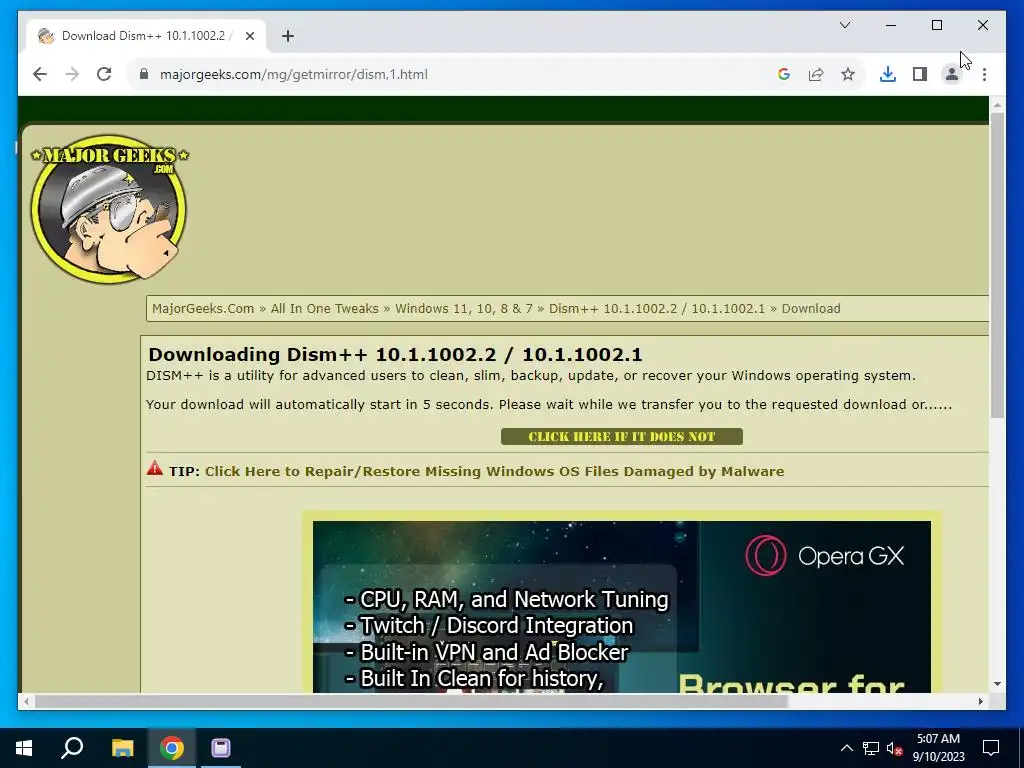Open network status tray icon
The width and height of the screenshot is (1024, 768).
871,748
